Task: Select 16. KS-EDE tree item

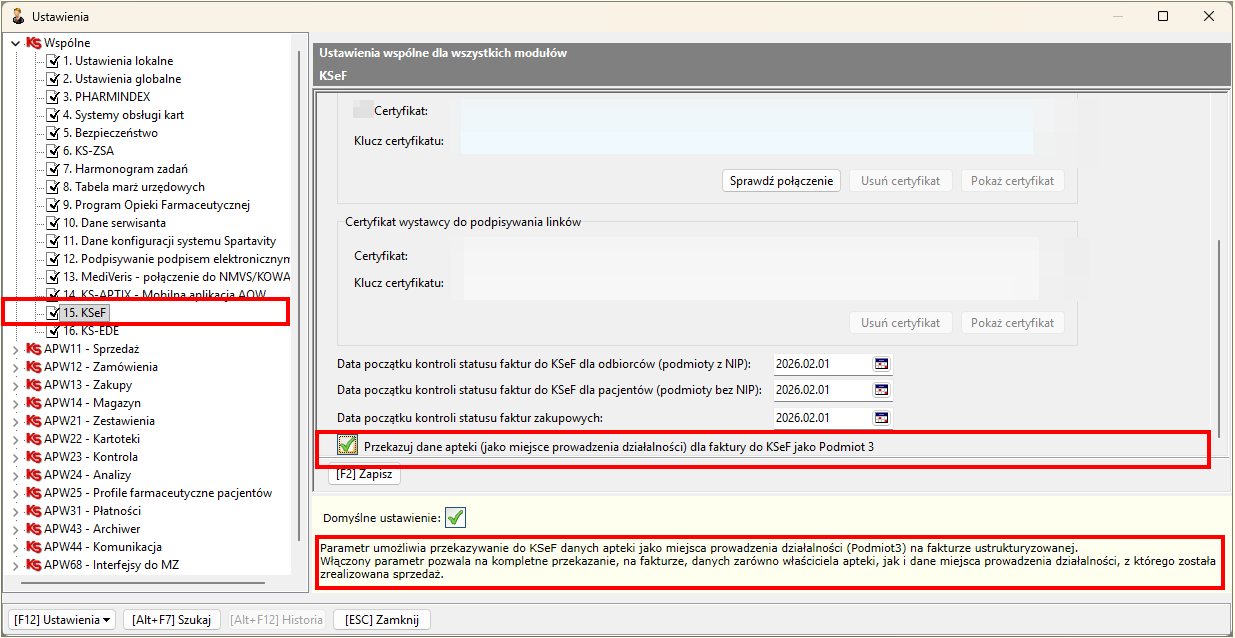Action: point(90,331)
